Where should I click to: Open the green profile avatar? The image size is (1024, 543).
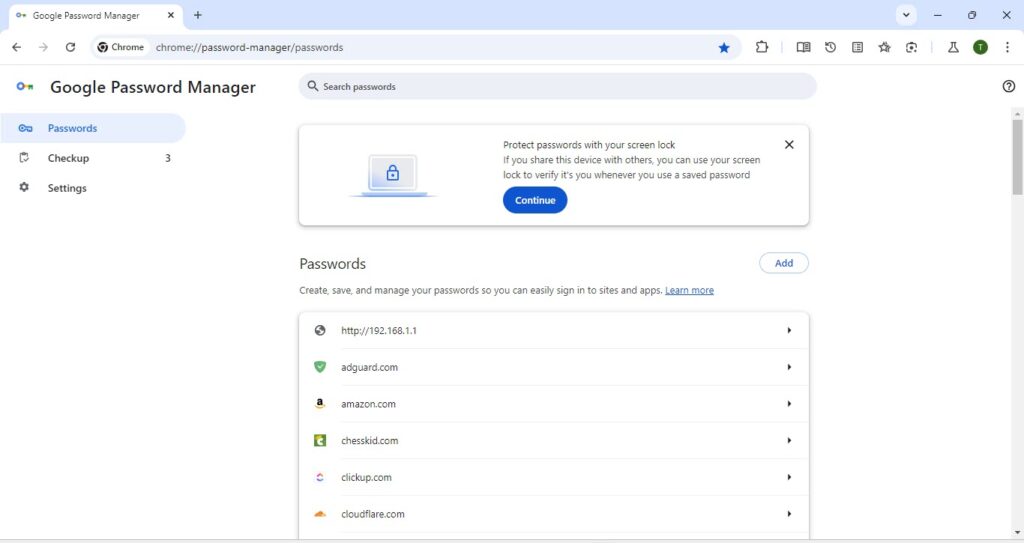[980, 47]
